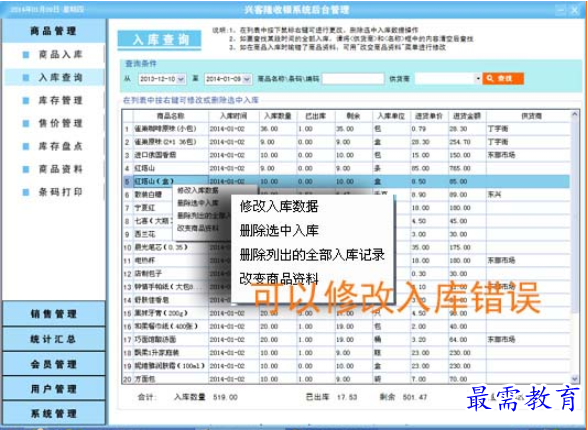Sort by the 入库时间 column header
Viewport: 588px width, 430px height.
pyautogui.click(x=234, y=116)
